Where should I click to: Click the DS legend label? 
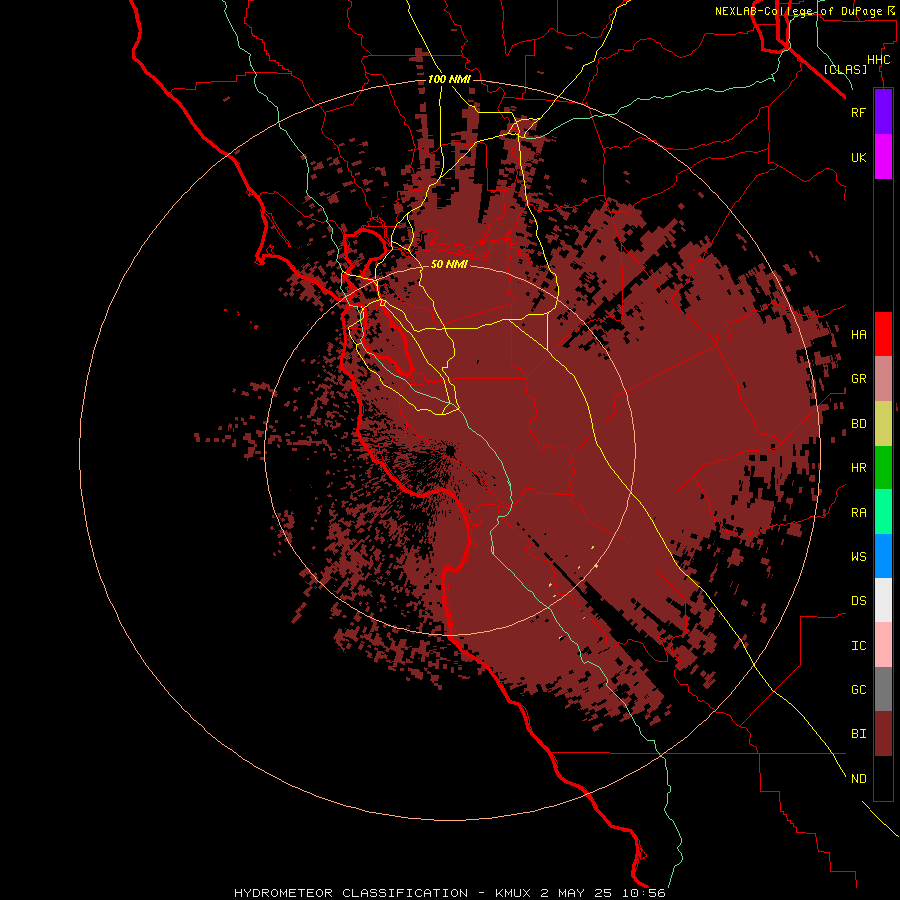[x=858, y=601]
